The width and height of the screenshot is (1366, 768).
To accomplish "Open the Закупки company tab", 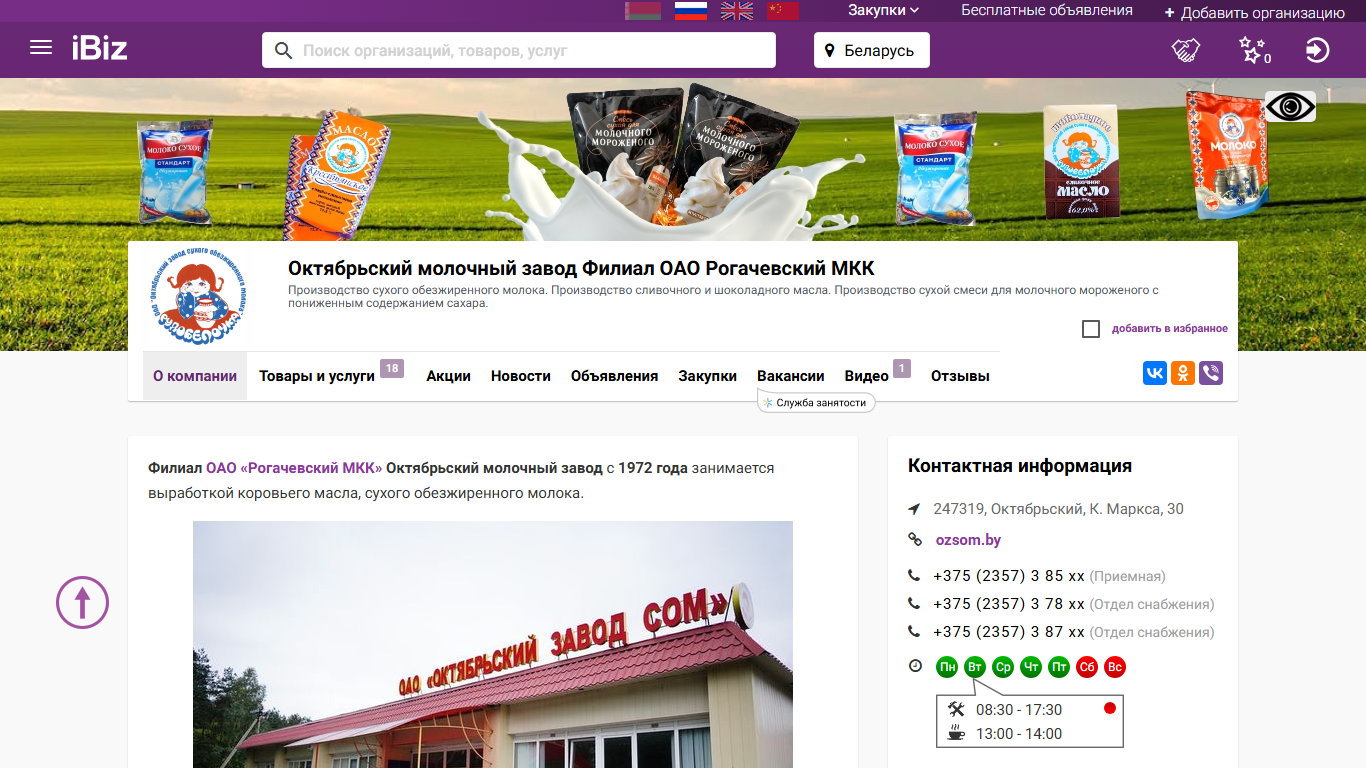I will click(707, 376).
